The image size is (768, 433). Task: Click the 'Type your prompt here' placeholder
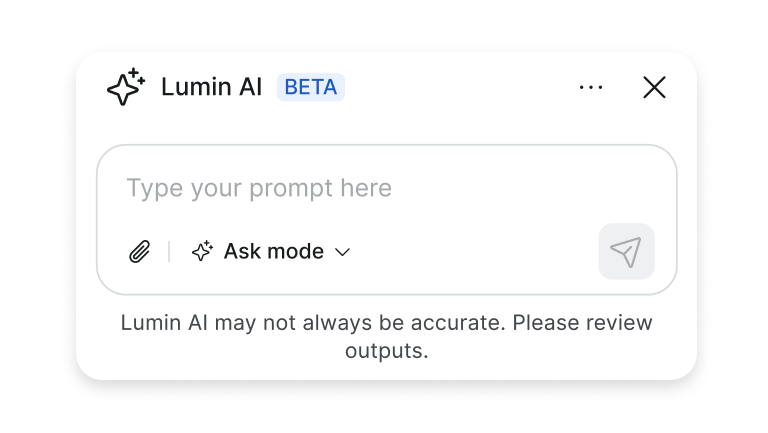pyautogui.click(x=258, y=189)
